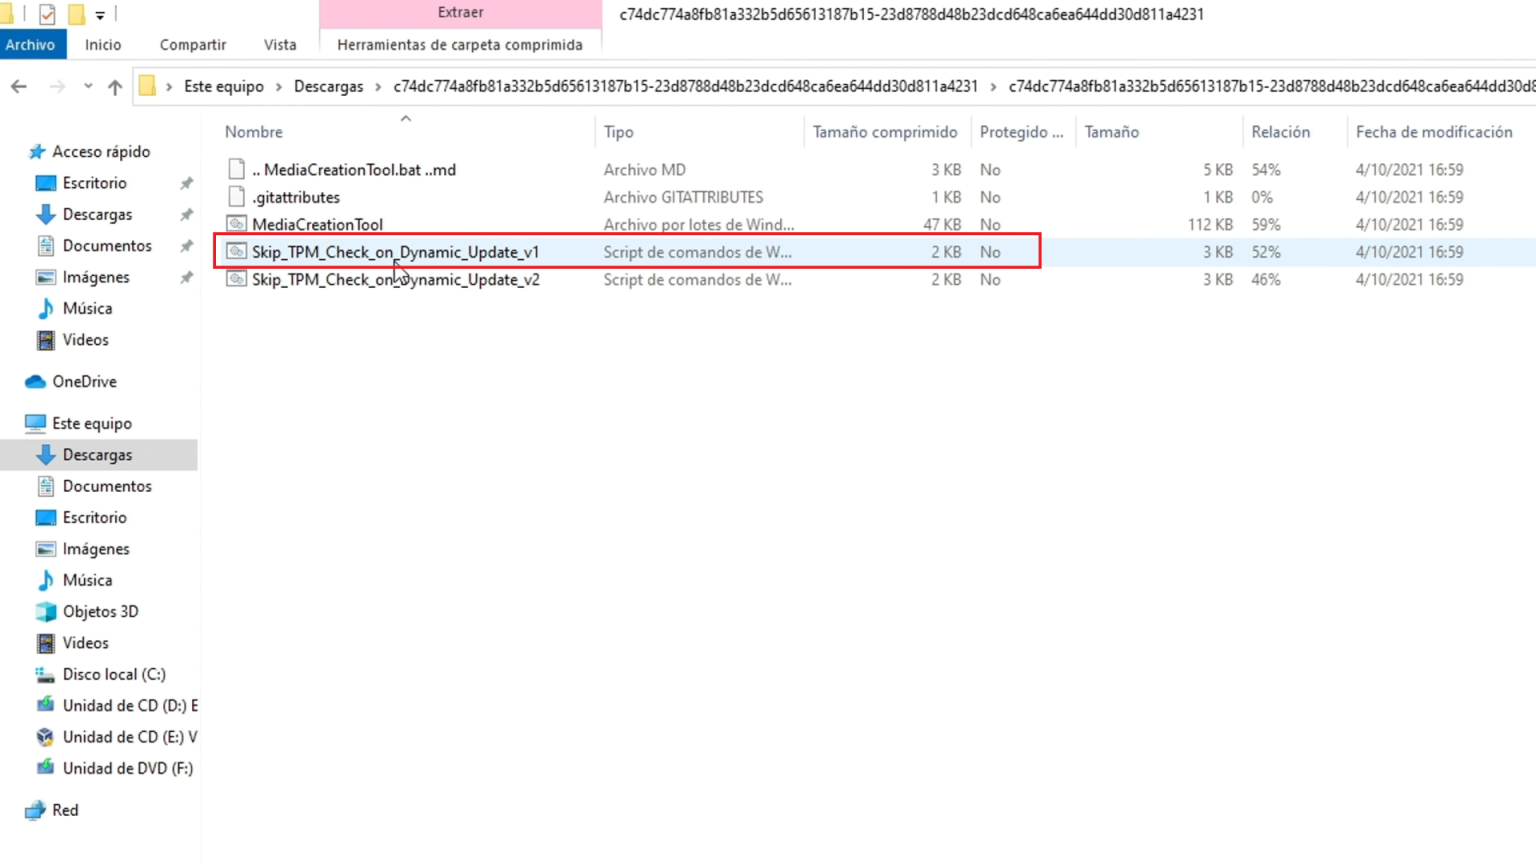Switch to the Inicio ribbon tab
This screenshot has width=1536, height=864.
[103, 44]
